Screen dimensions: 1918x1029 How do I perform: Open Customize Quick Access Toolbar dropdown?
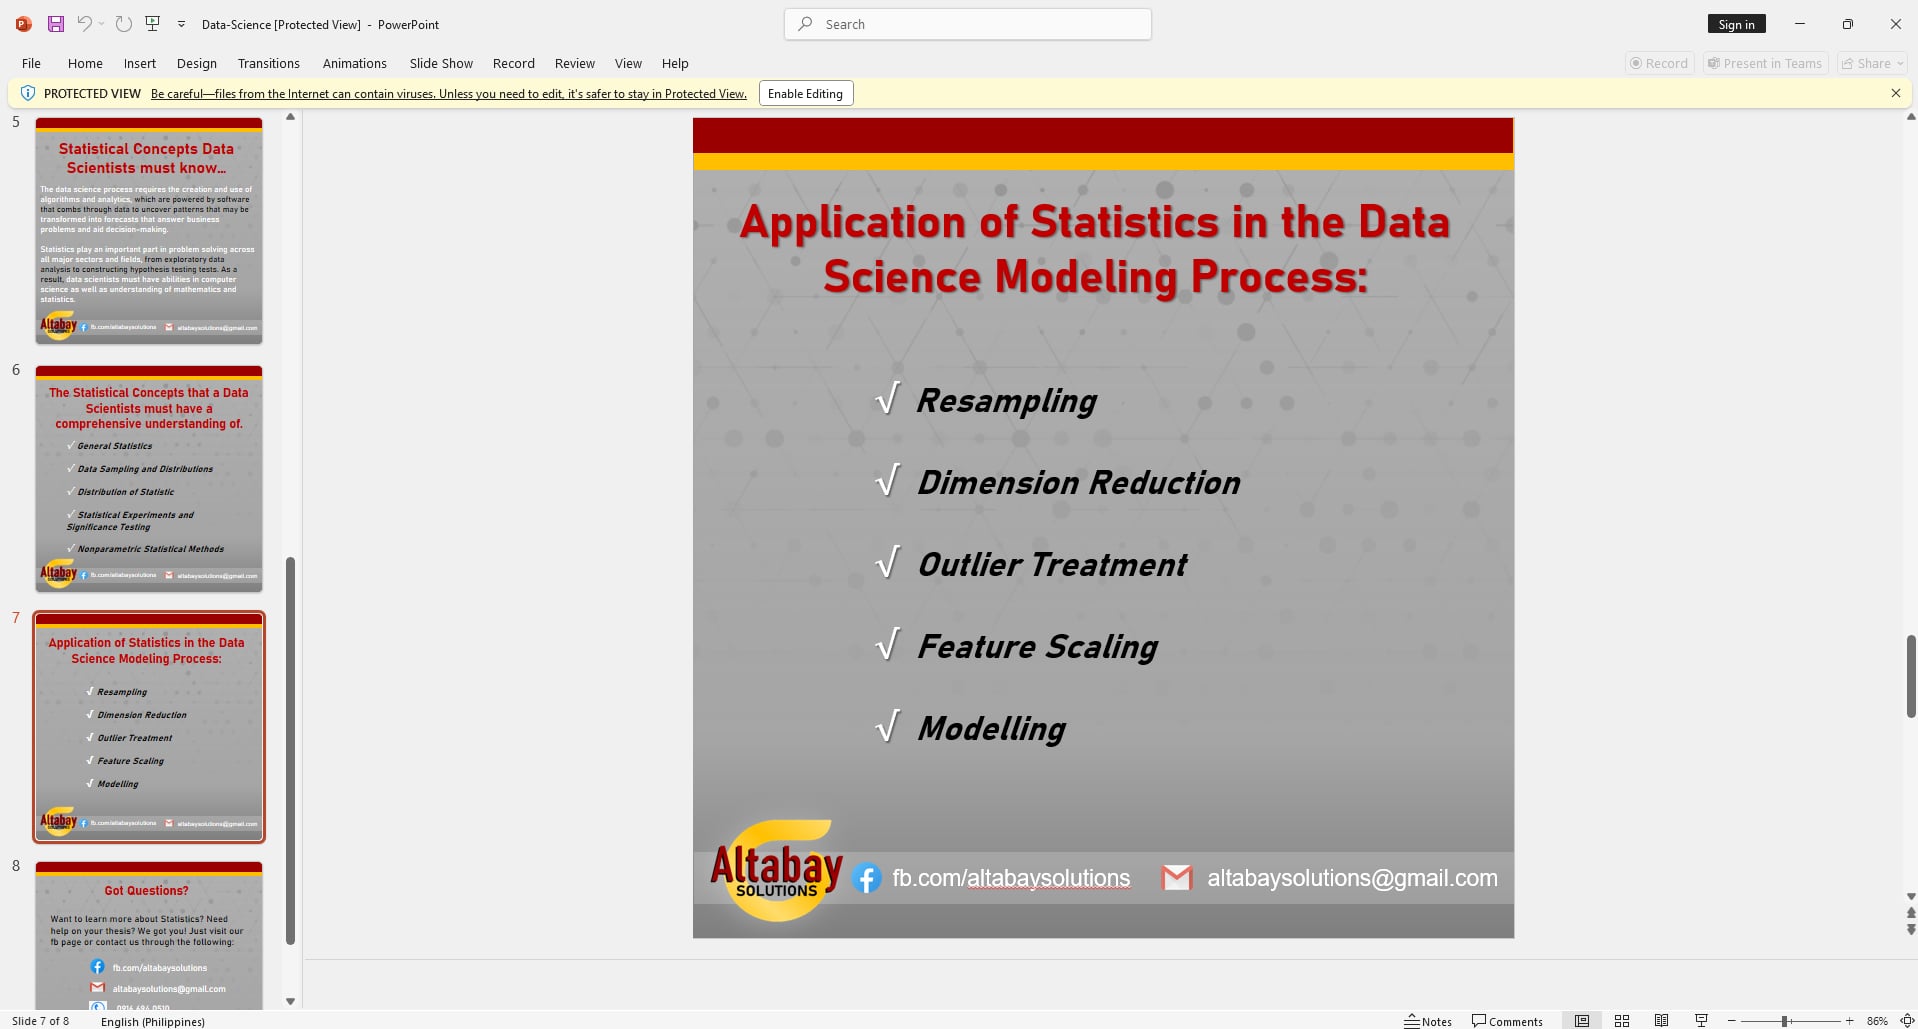[x=181, y=24]
